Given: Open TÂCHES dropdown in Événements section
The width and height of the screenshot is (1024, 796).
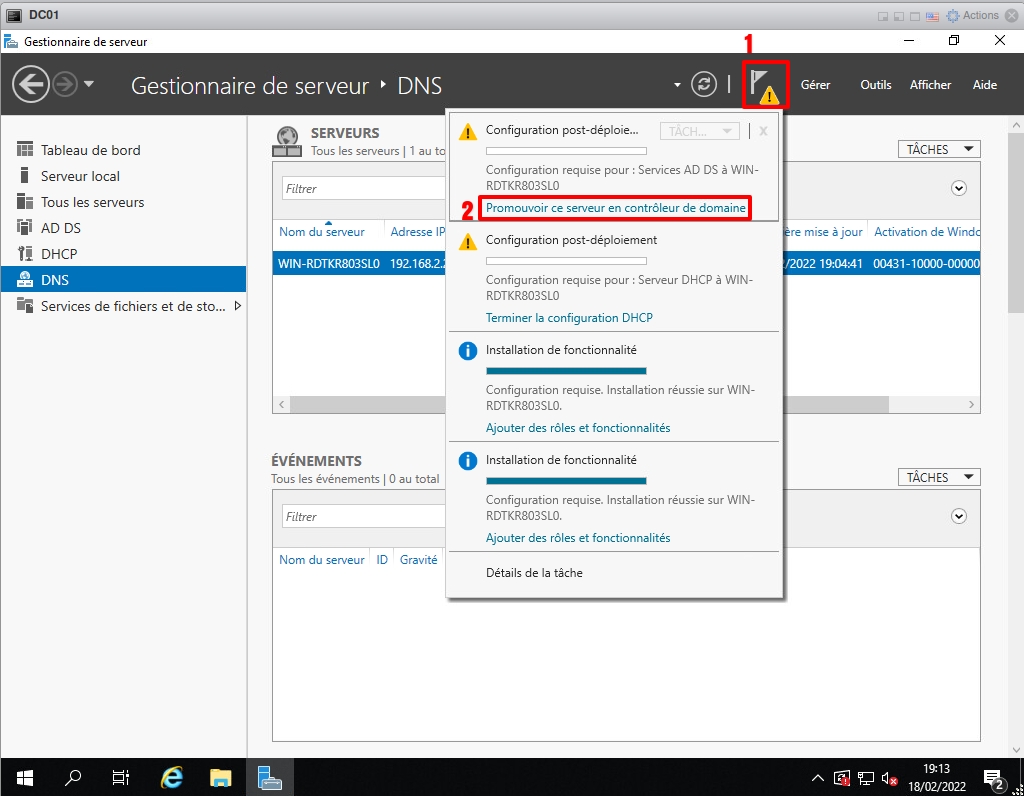Looking at the screenshot, I should tap(939, 477).
